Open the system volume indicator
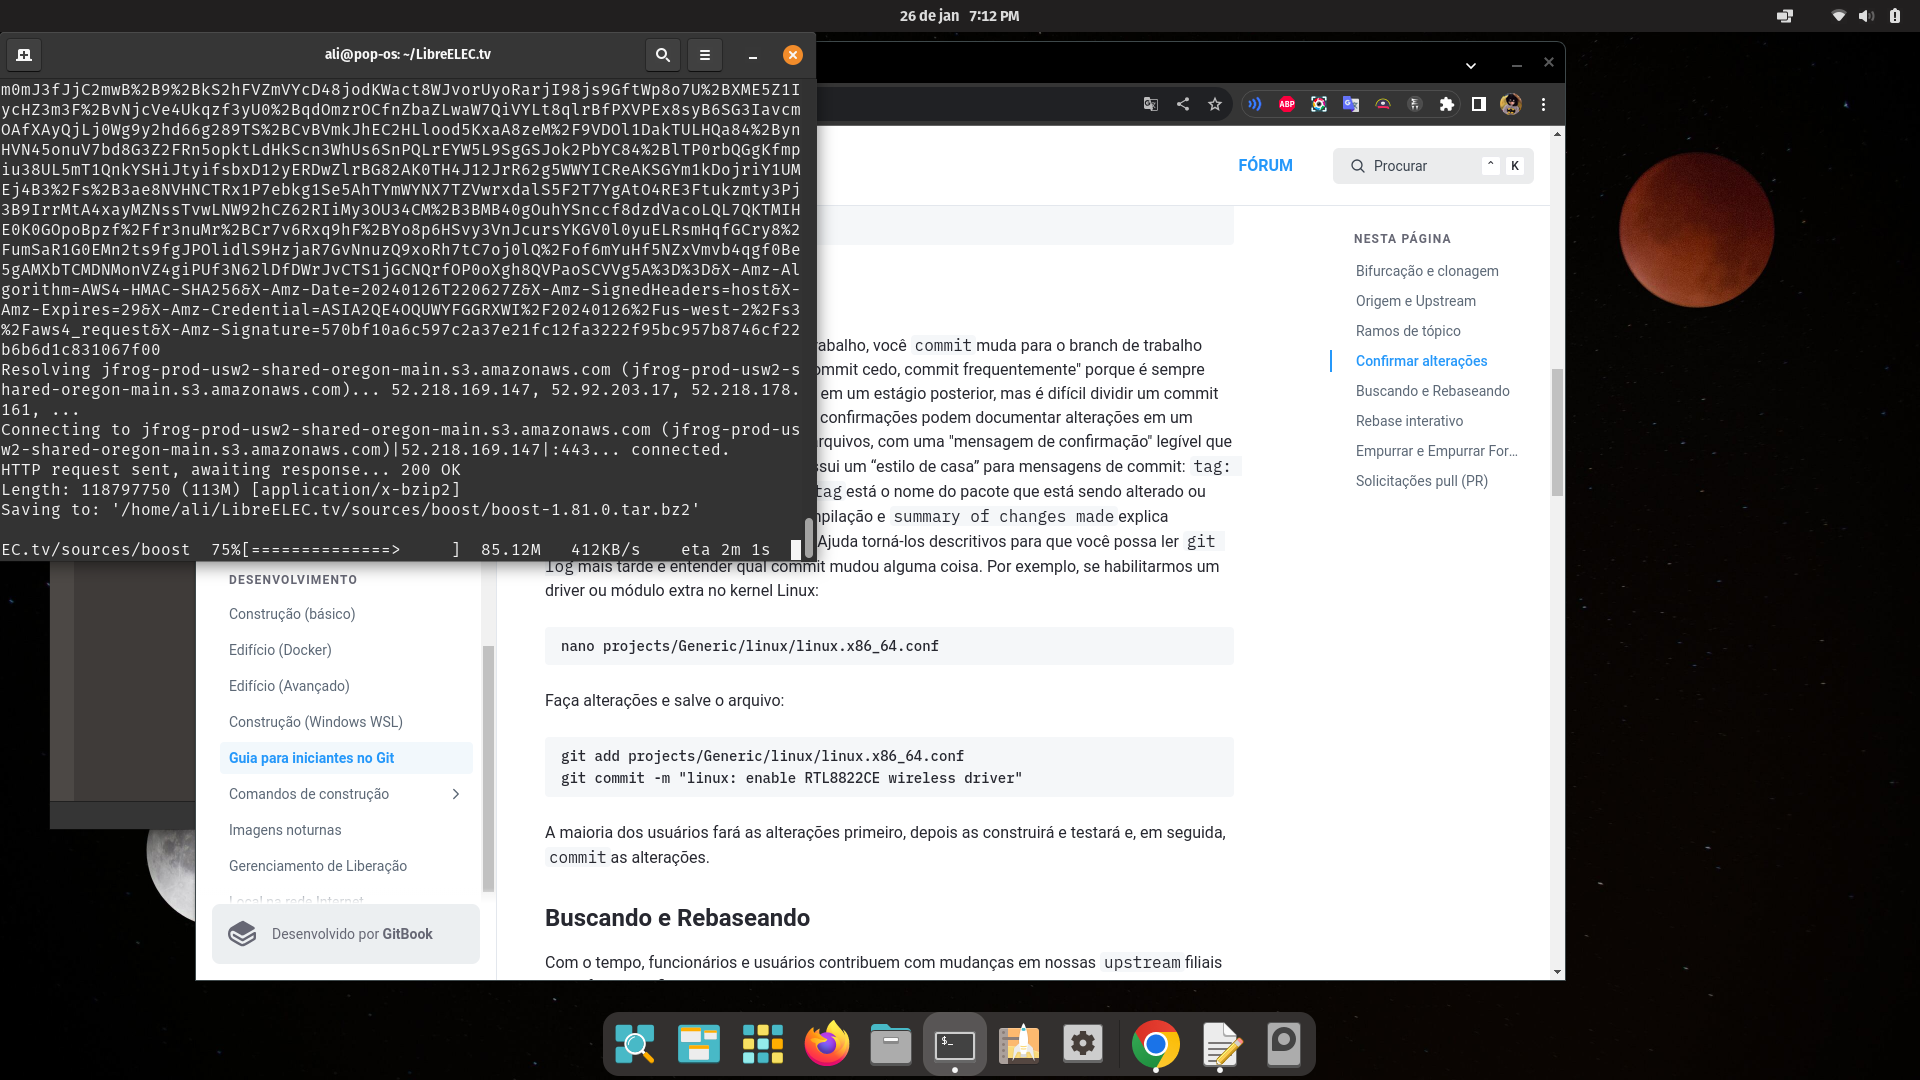This screenshot has height=1080, width=1920. pyautogui.click(x=1866, y=16)
